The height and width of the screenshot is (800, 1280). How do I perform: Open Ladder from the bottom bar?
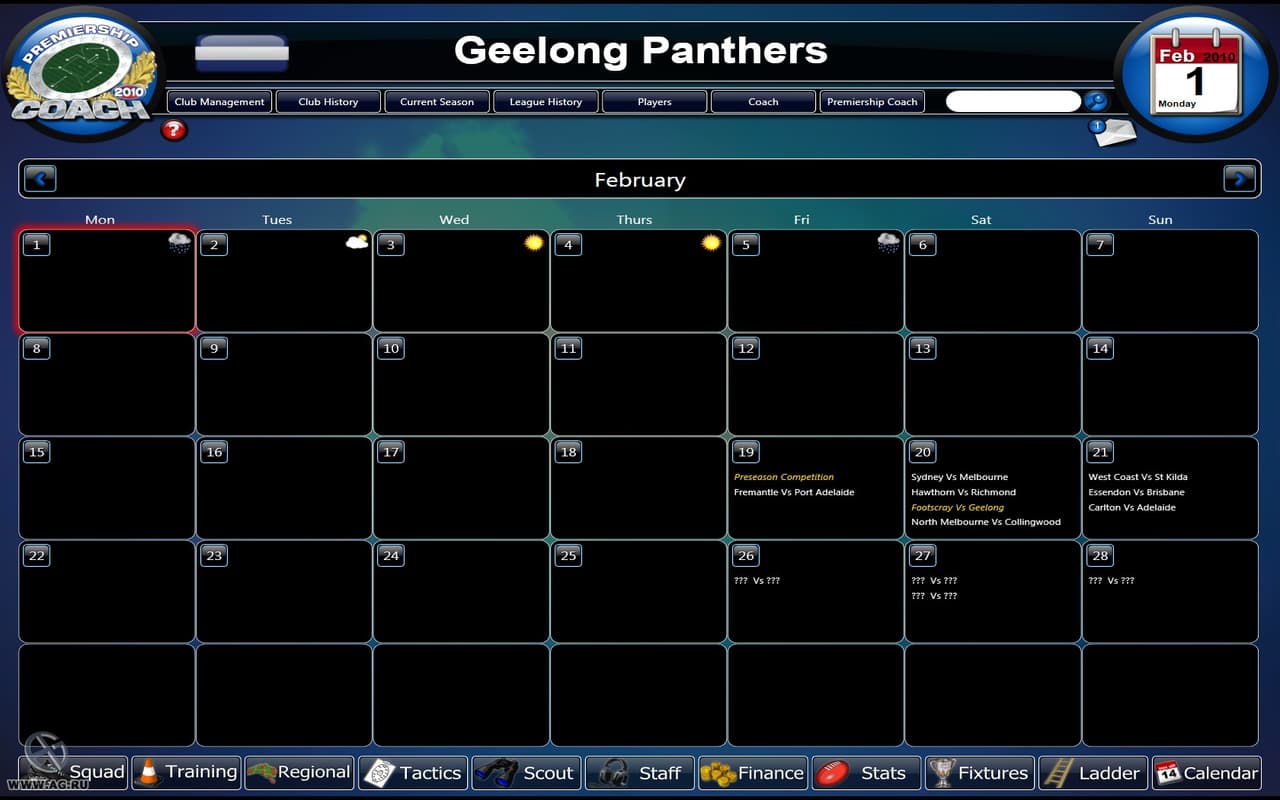point(1093,772)
